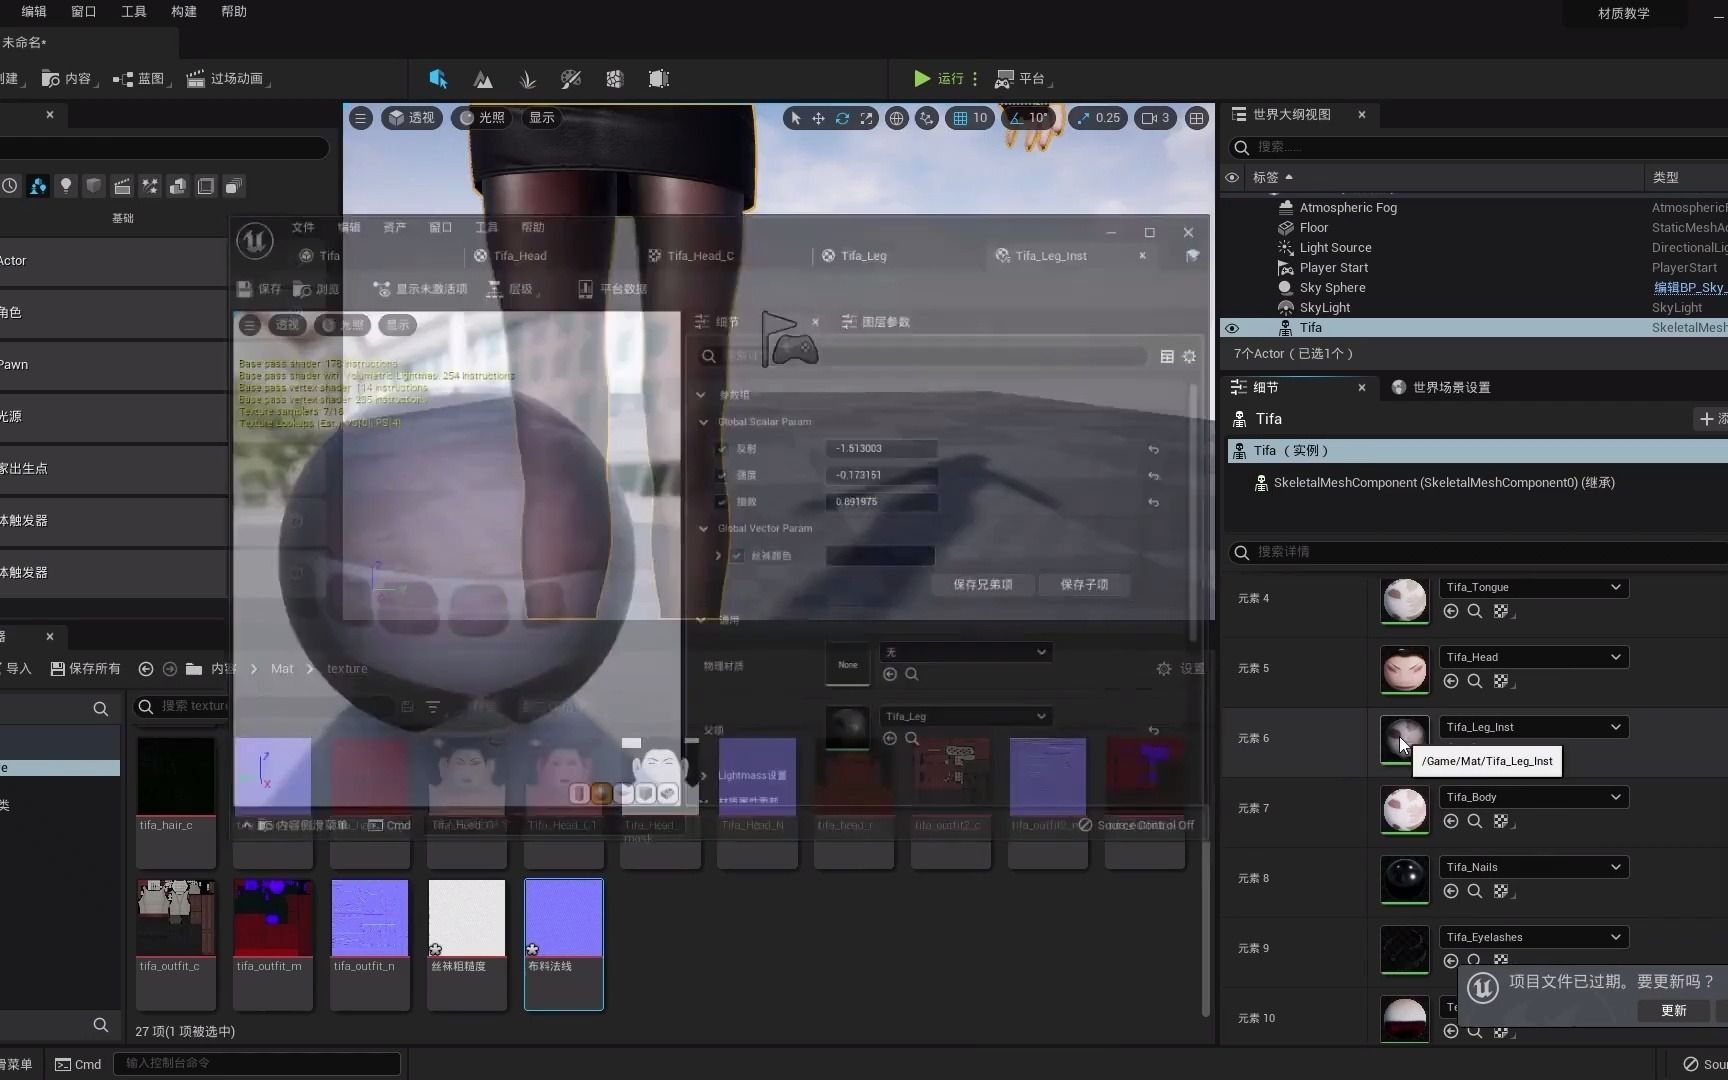Open the 平台 platforms dropdown
The height and width of the screenshot is (1080, 1728).
pos(1026,79)
